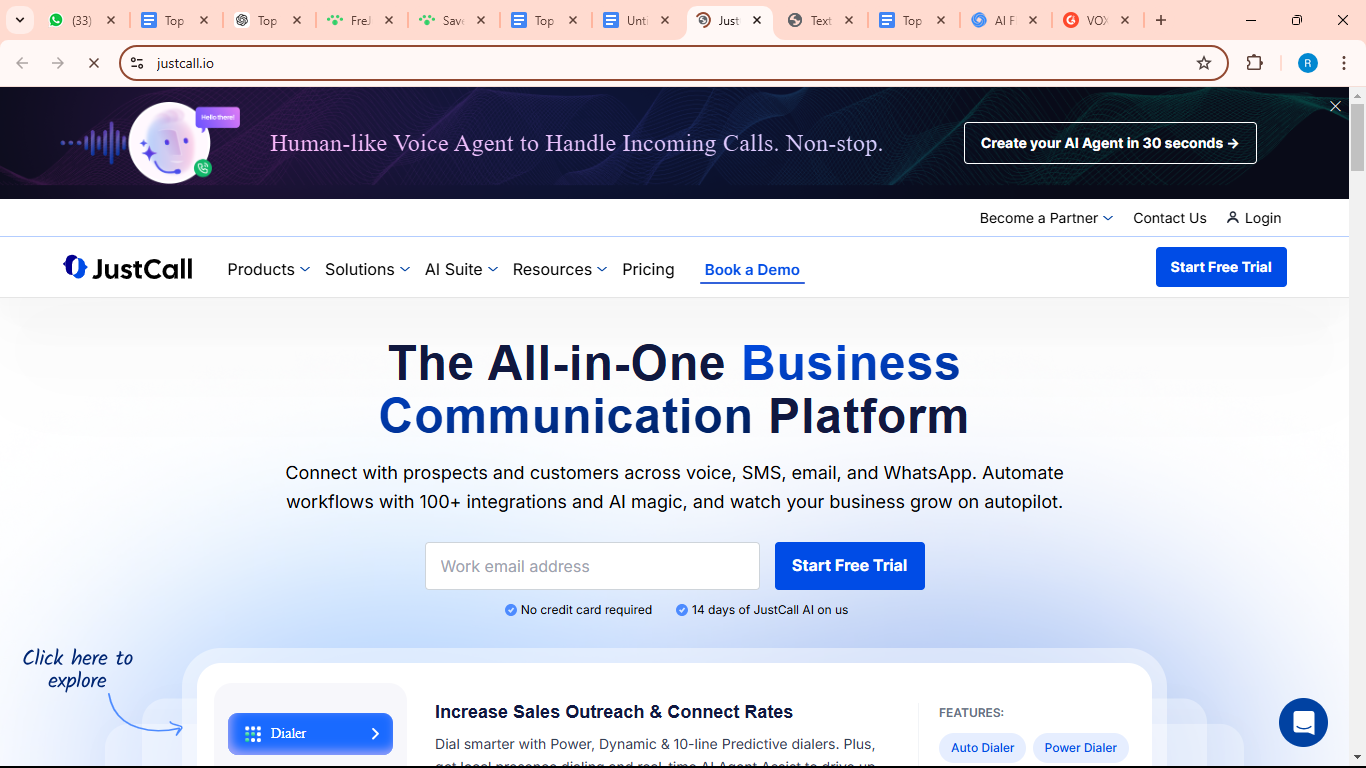
Task: Open the browser extensions puzzle icon
Action: pyautogui.click(x=1254, y=63)
